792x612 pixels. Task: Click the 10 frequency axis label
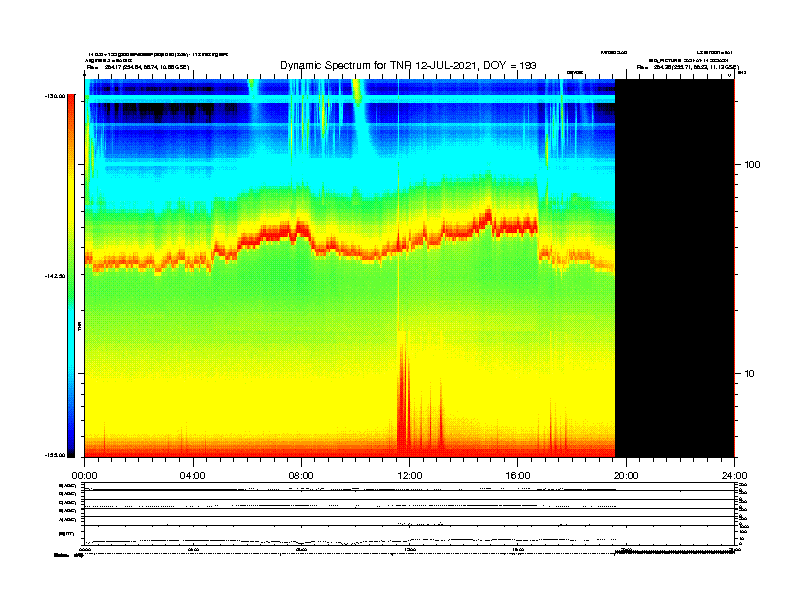coord(750,374)
